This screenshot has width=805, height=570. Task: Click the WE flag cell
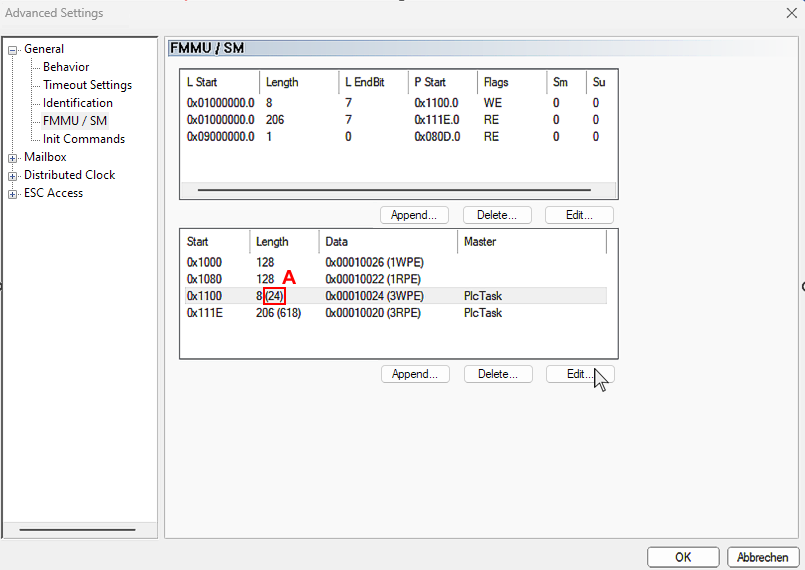(492, 103)
